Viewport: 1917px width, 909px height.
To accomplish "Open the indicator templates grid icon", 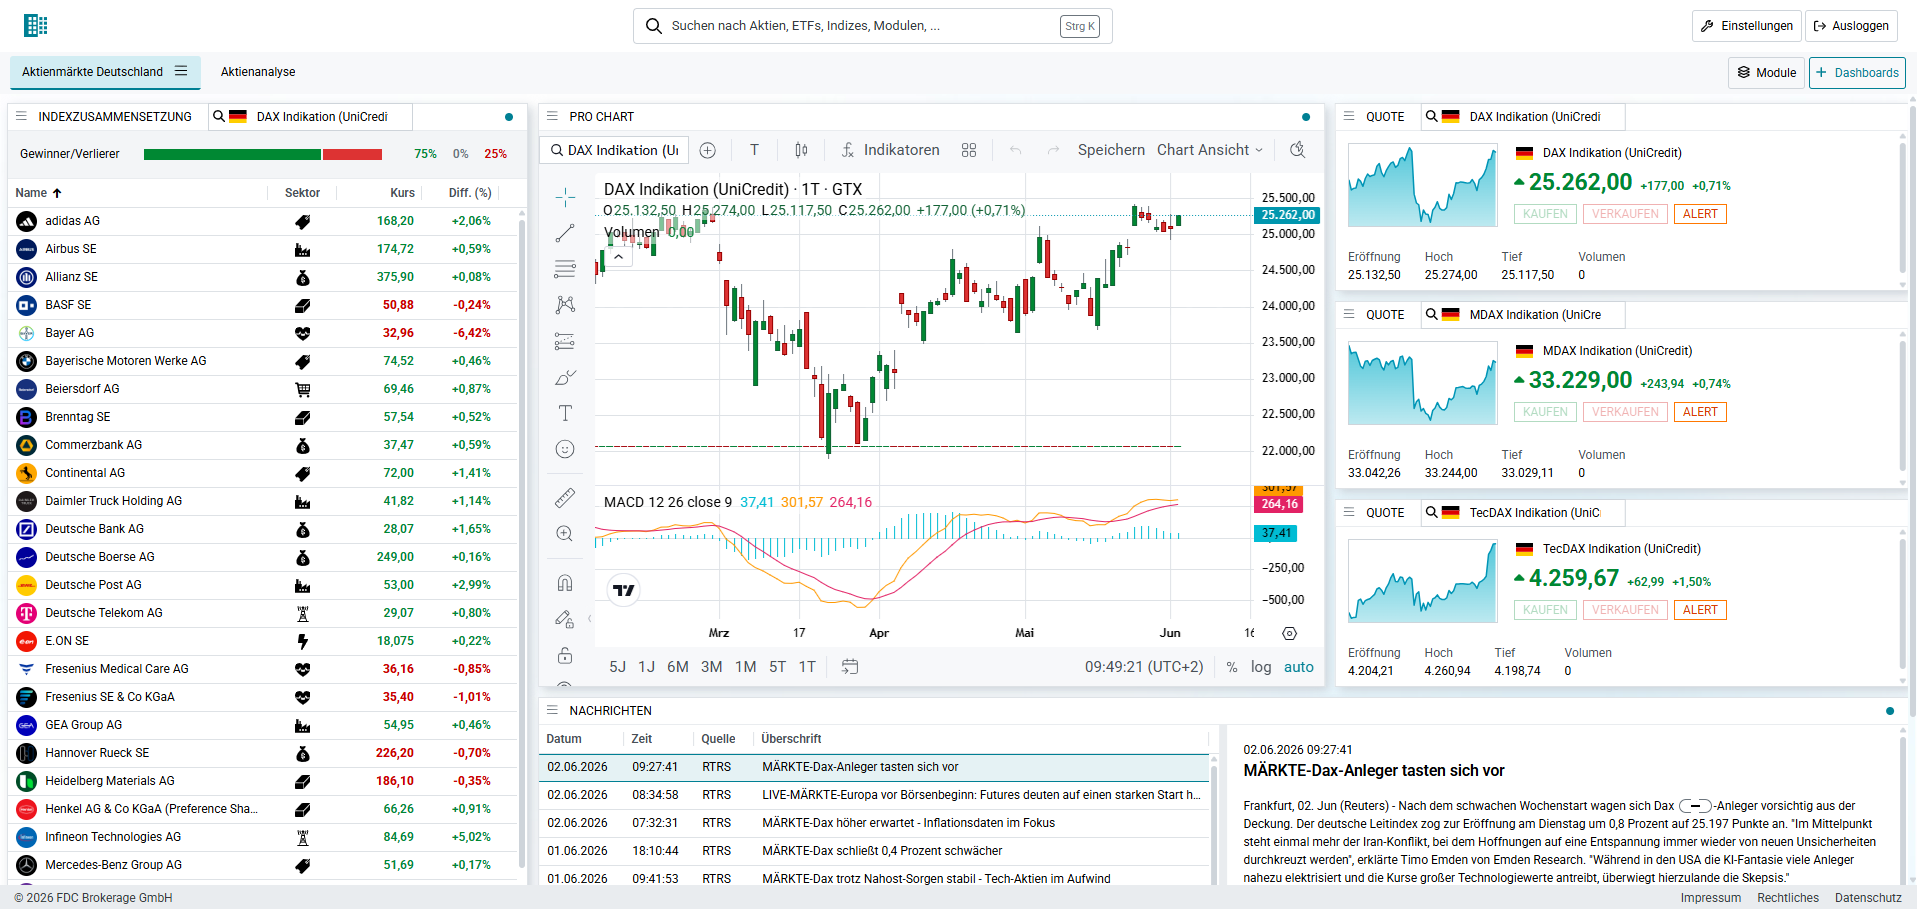I will (x=969, y=150).
